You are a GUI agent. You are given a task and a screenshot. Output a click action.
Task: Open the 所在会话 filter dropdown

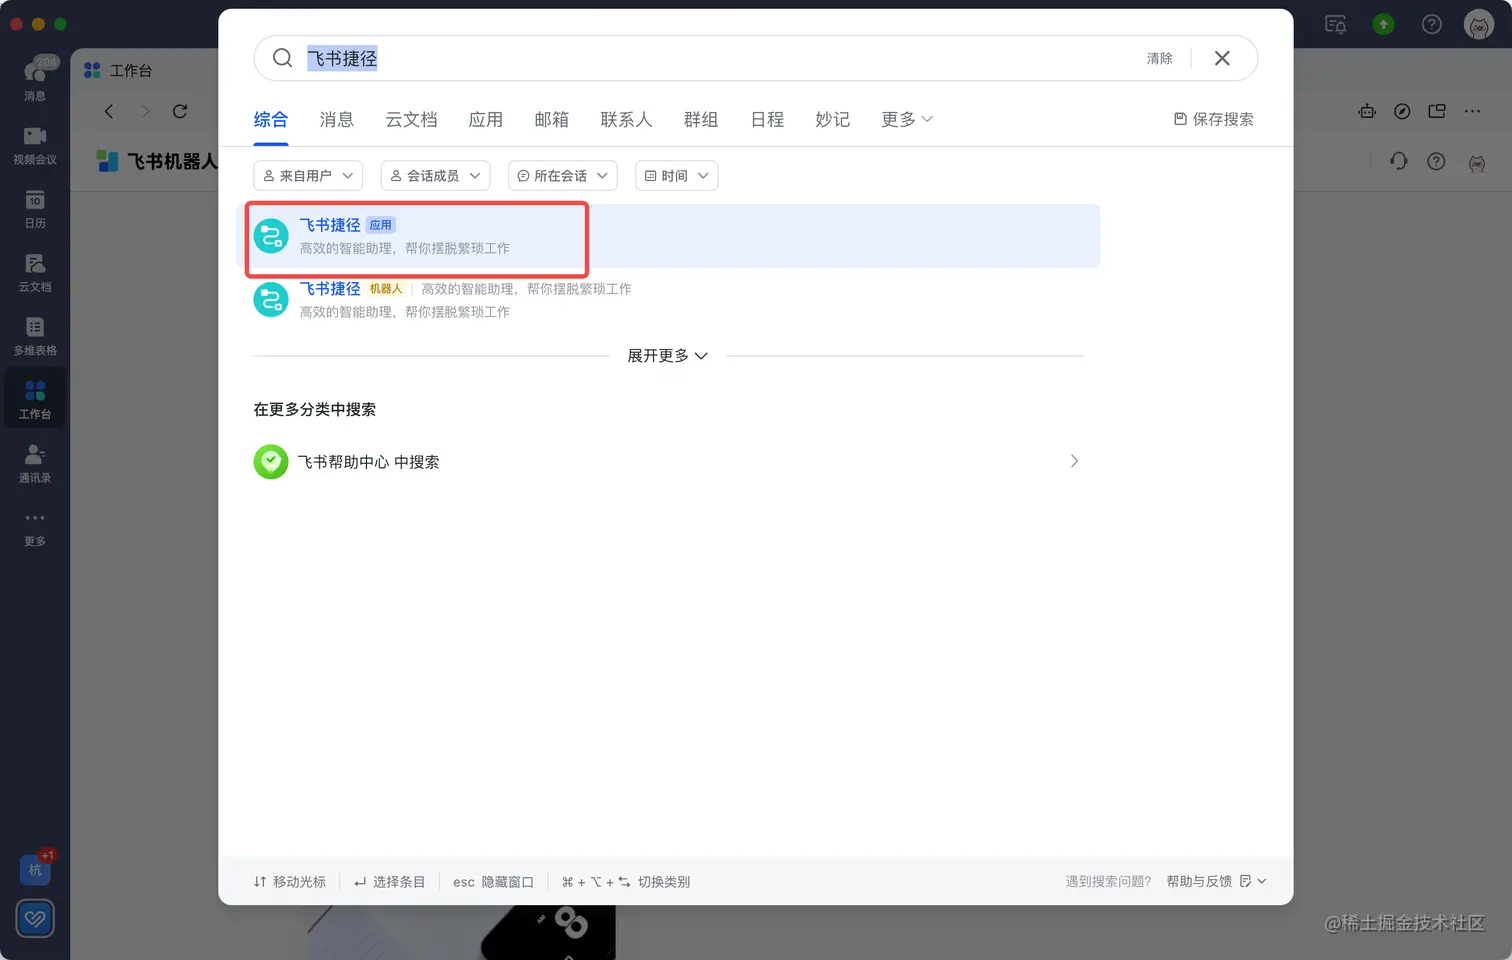click(563, 176)
